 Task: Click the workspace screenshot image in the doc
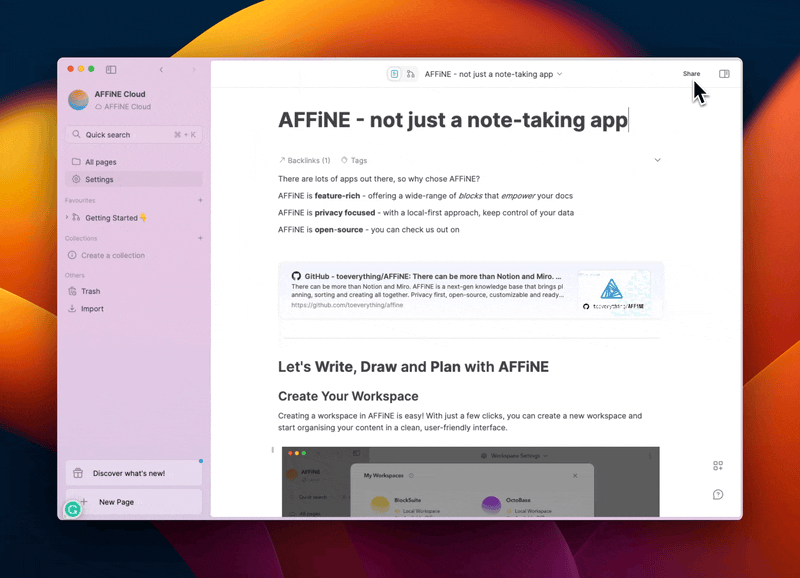click(x=470, y=482)
